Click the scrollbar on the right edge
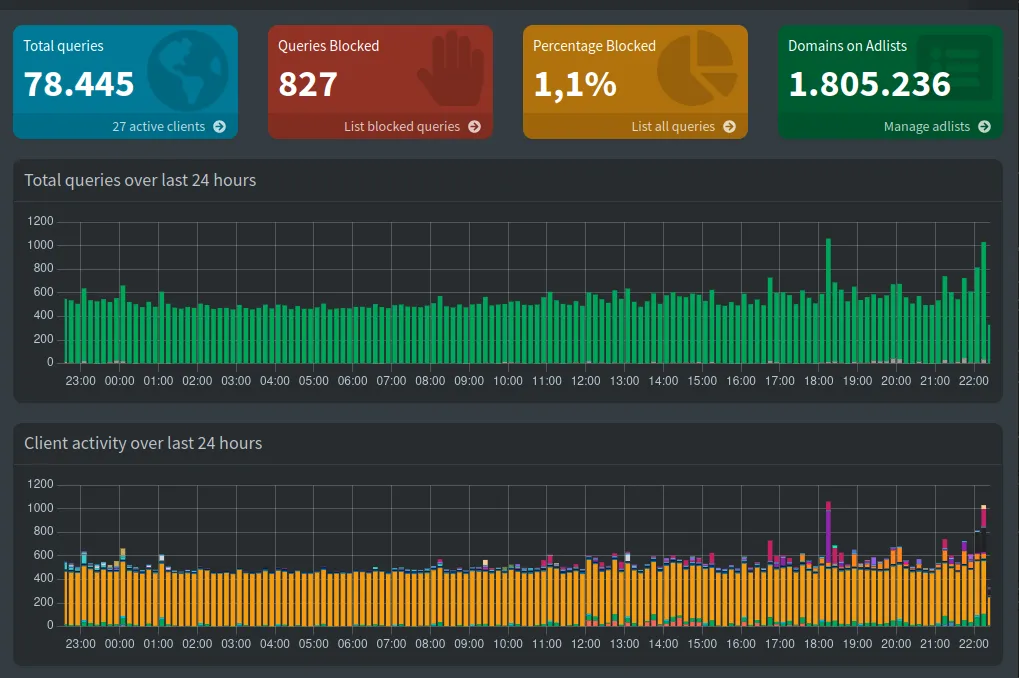Viewport: 1019px width, 678px height. pos(1015,170)
